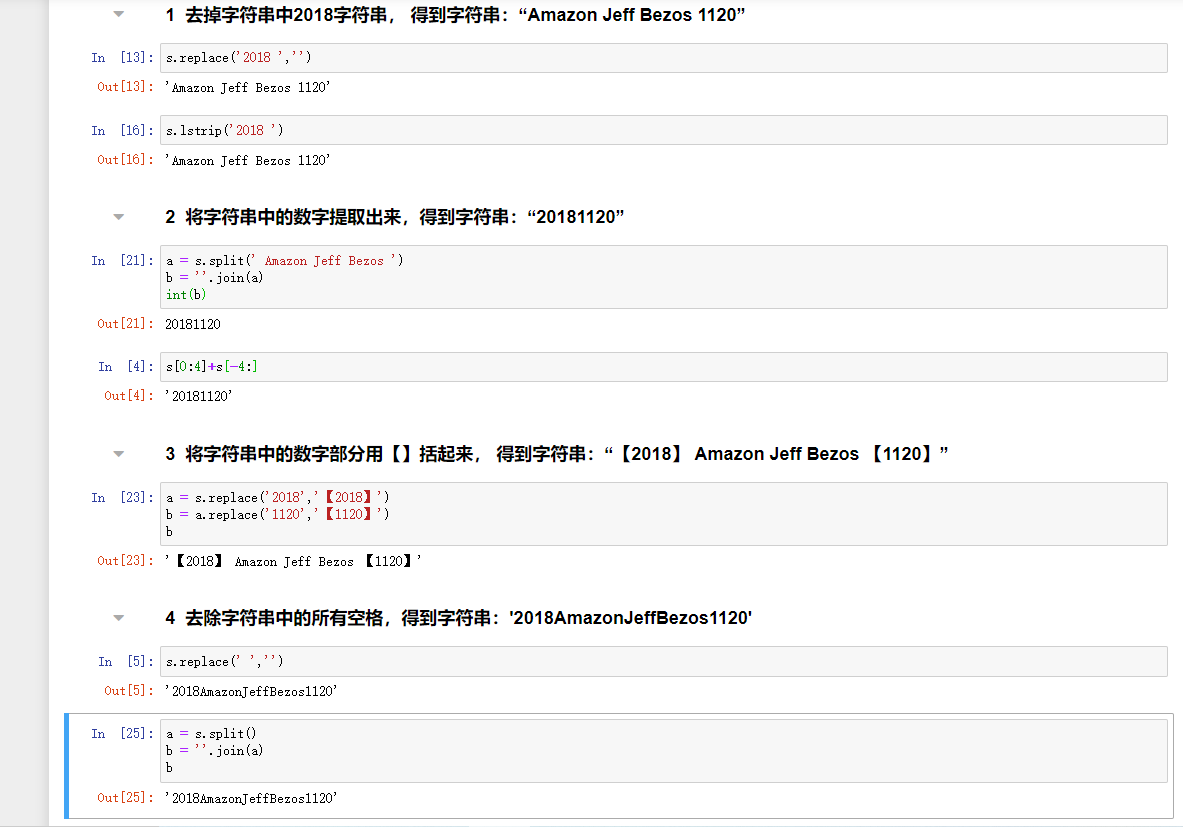Collapse section 2 heading about extracting digits
This screenshot has width=1183, height=827.
119,217
